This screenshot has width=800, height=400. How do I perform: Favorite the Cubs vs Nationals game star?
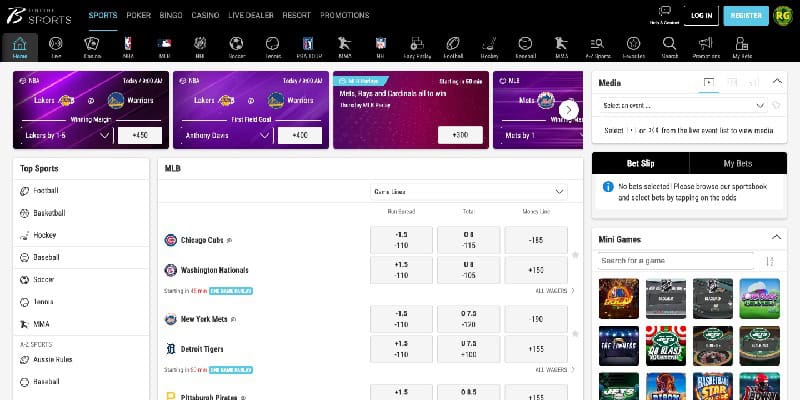[x=576, y=255]
